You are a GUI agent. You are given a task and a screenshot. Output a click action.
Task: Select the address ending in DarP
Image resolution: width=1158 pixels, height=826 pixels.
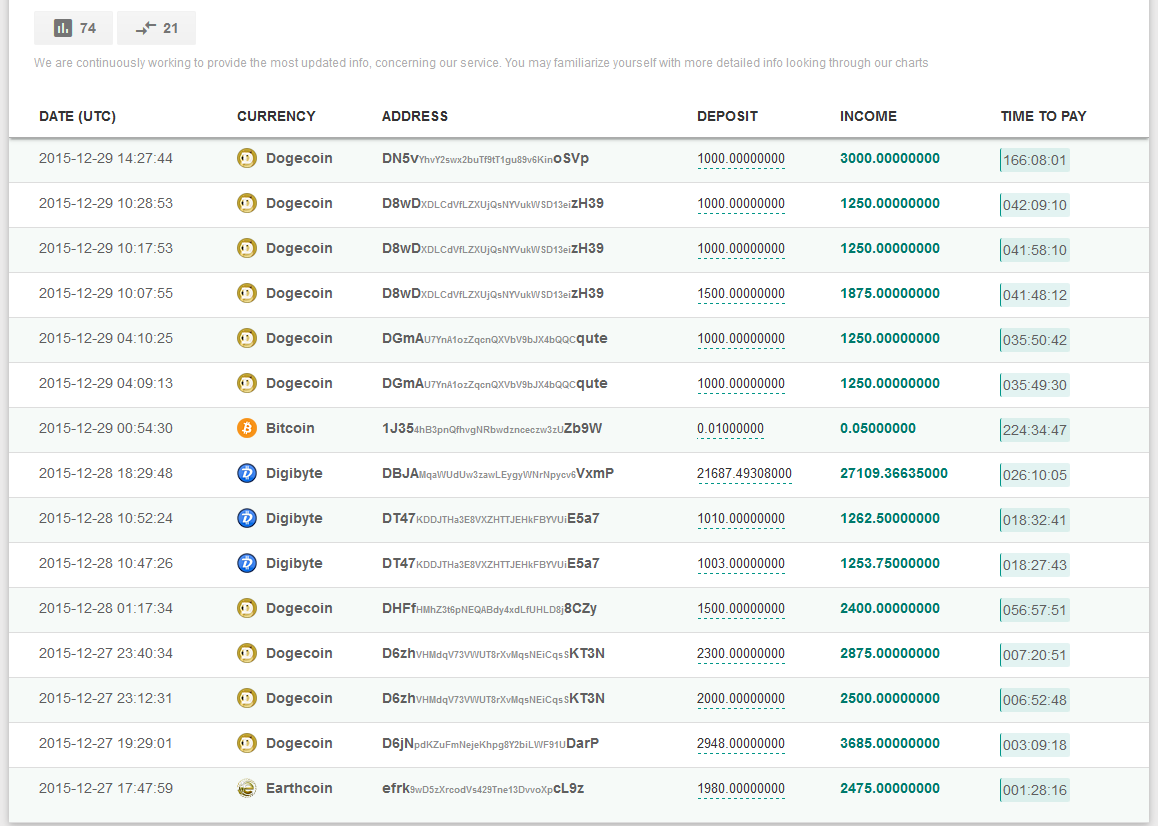pos(490,743)
